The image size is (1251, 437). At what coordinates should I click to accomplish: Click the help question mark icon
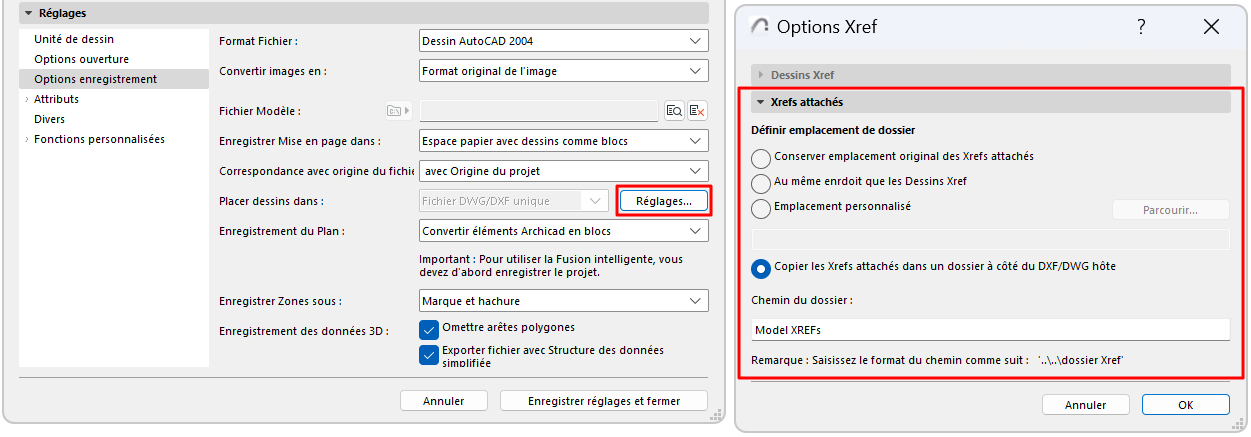[1141, 27]
